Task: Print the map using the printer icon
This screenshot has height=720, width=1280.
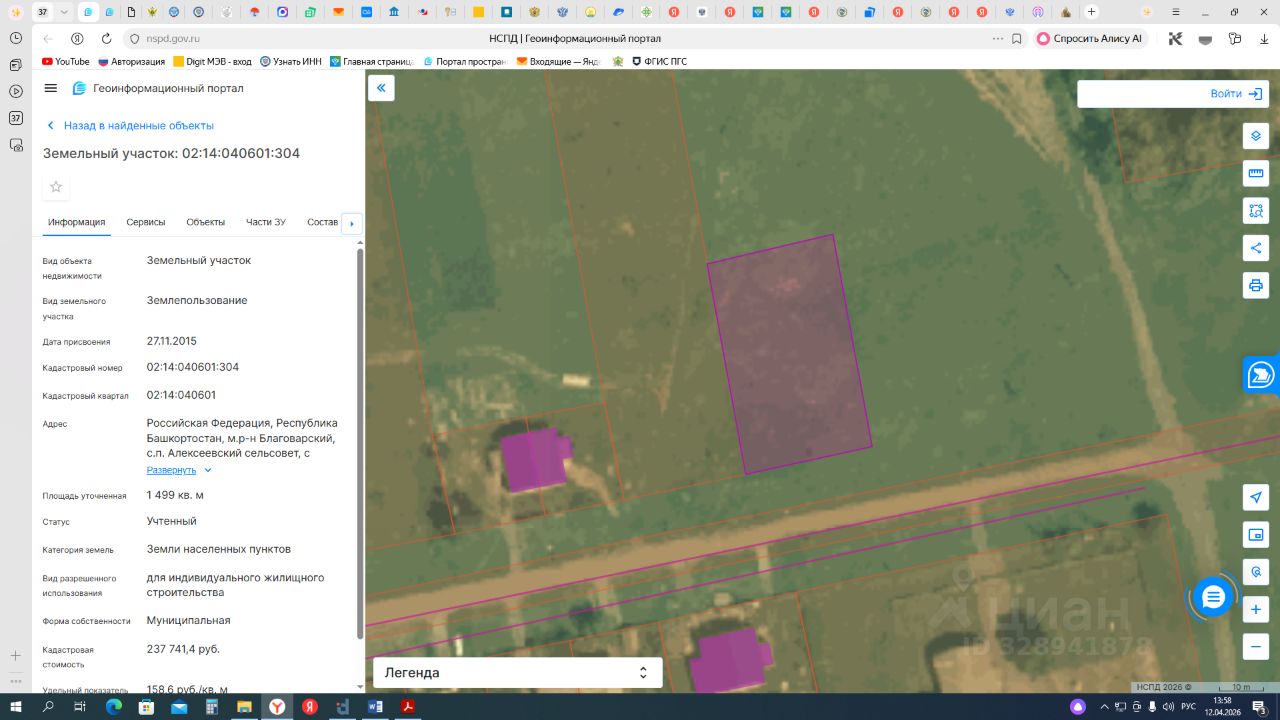Action: [1256, 285]
